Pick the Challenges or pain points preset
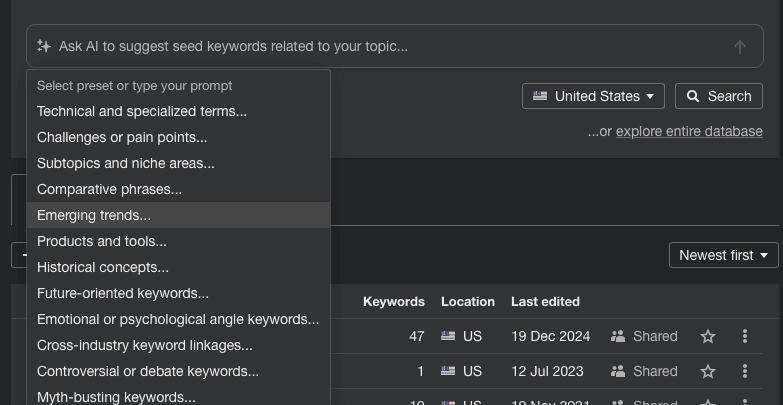The width and height of the screenshot is (783, 405). 122,137
